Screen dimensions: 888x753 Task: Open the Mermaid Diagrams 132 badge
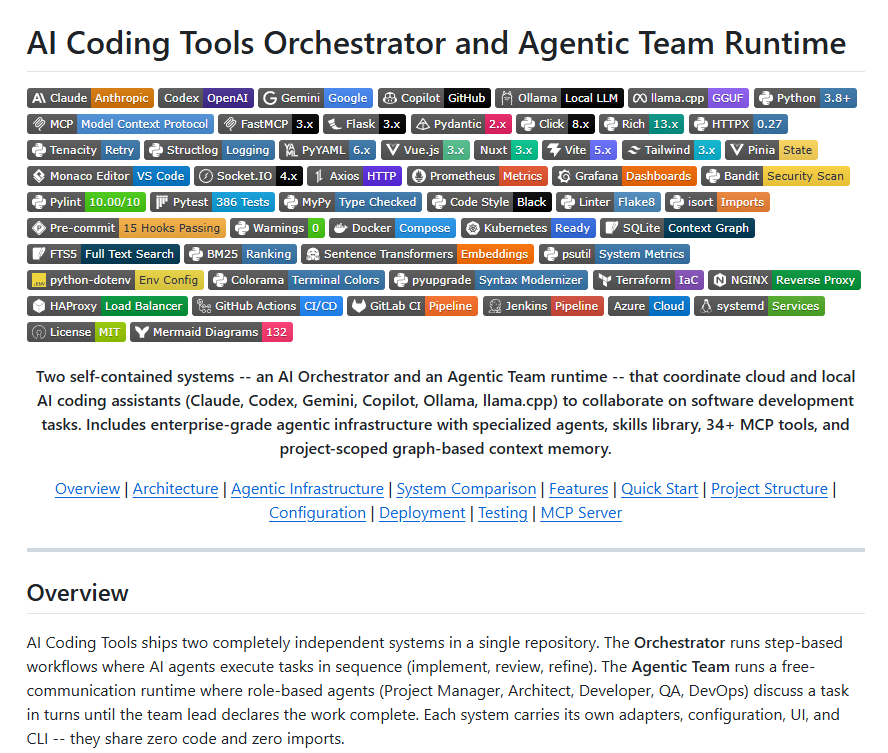coord(211,332)
